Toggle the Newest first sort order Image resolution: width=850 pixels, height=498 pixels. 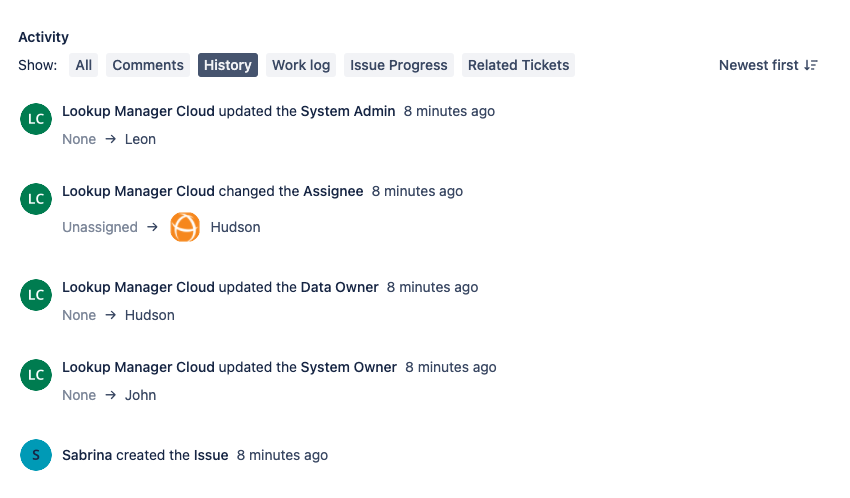(768, 65)
